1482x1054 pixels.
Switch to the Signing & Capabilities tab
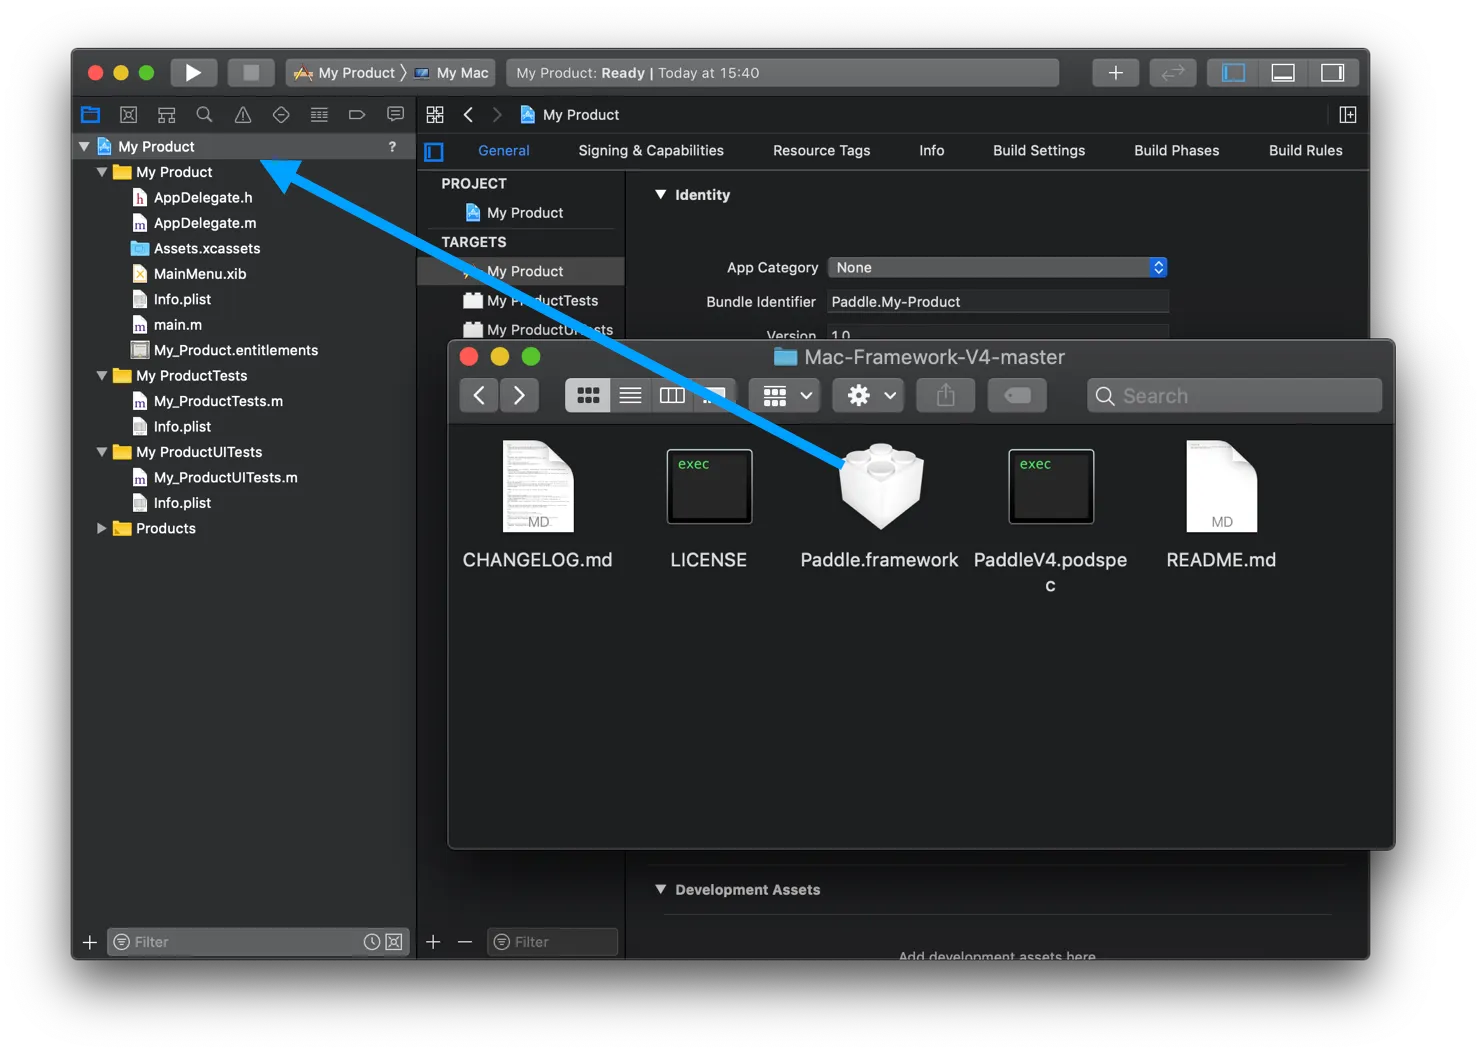[650, 151]
